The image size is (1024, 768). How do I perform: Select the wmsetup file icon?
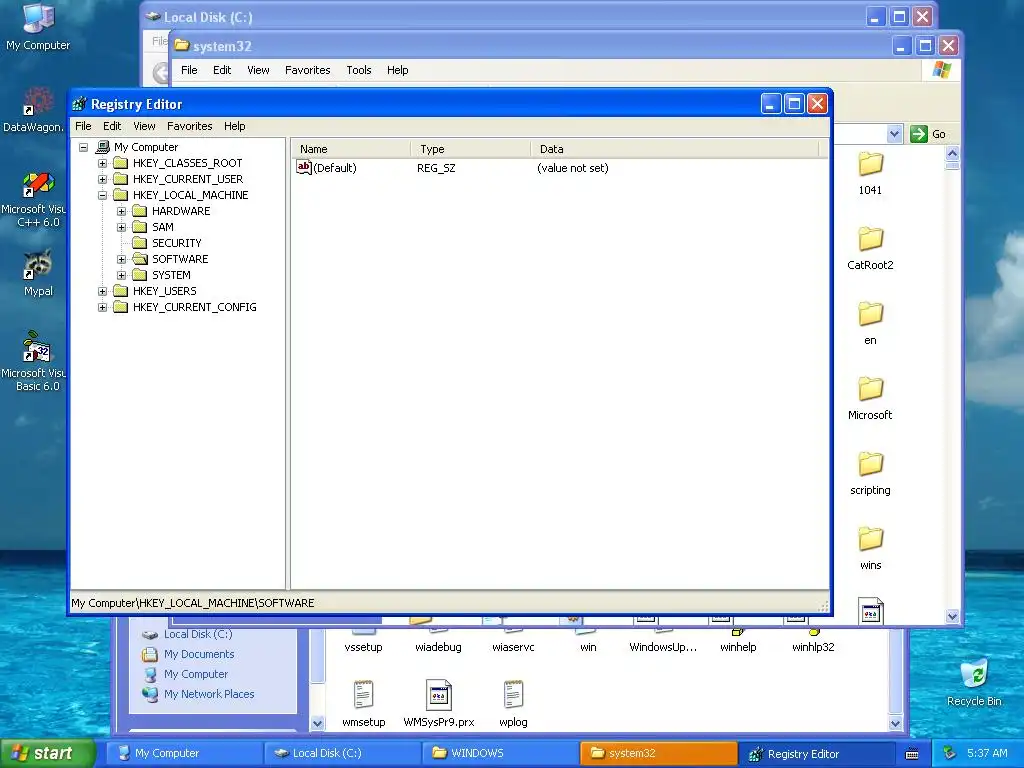pos(363,695)
